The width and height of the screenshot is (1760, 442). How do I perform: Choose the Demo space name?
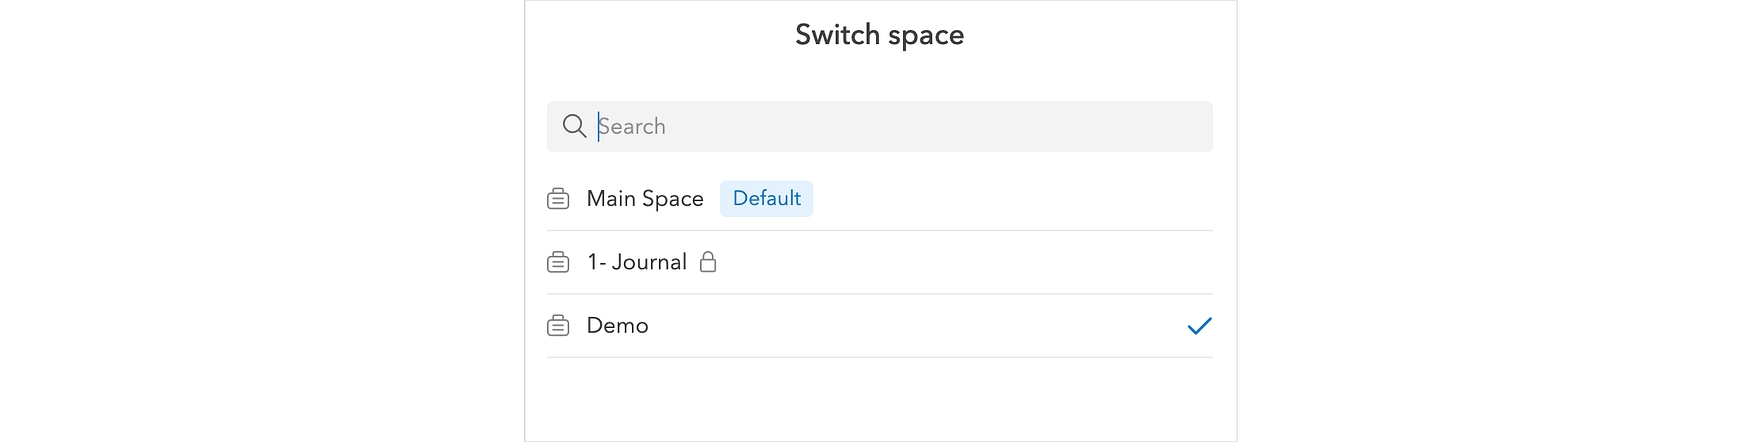pos(617,326)
